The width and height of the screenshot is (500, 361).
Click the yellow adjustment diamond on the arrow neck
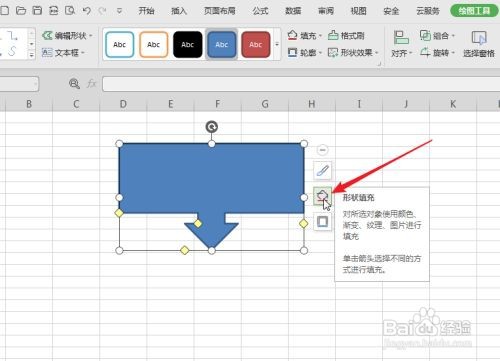click(198, 223)
